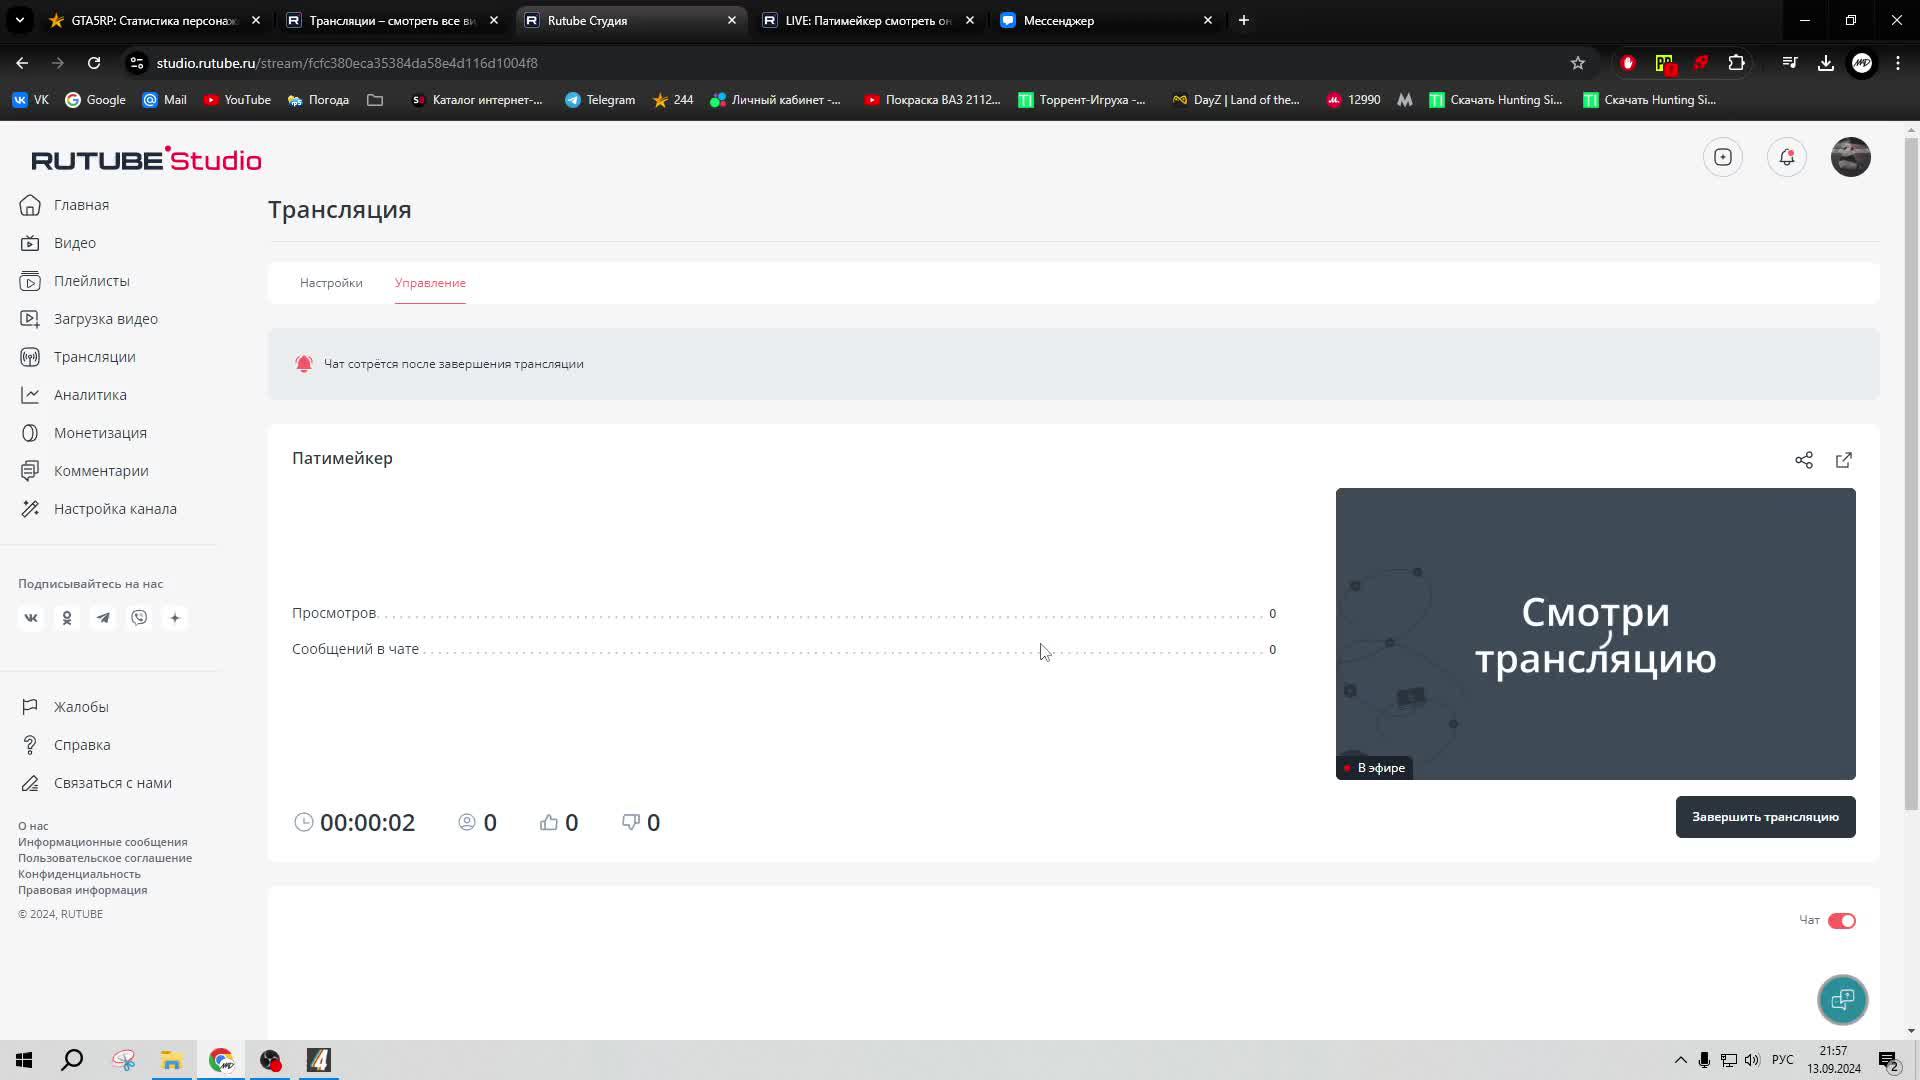Click Связаться с нами link
This screenshot has height=1080, width=1920.
[112, 783]
